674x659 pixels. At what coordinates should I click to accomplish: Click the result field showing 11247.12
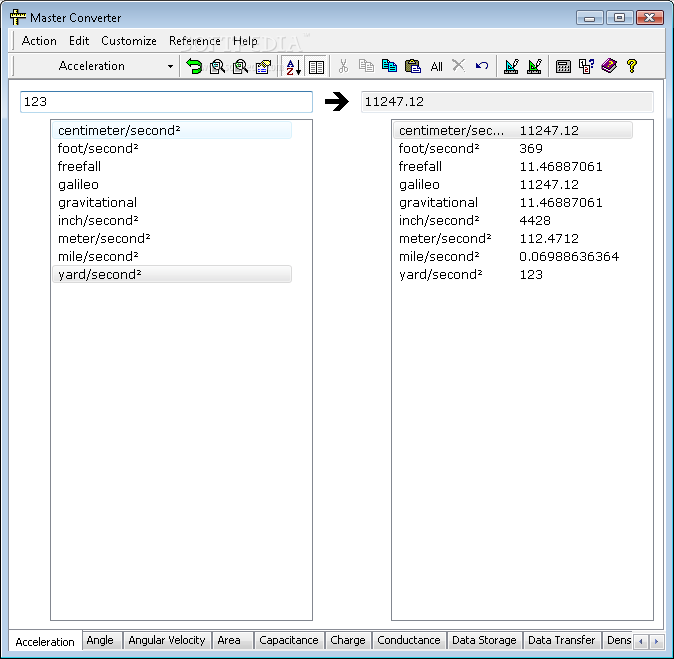(x=507, y=102)
